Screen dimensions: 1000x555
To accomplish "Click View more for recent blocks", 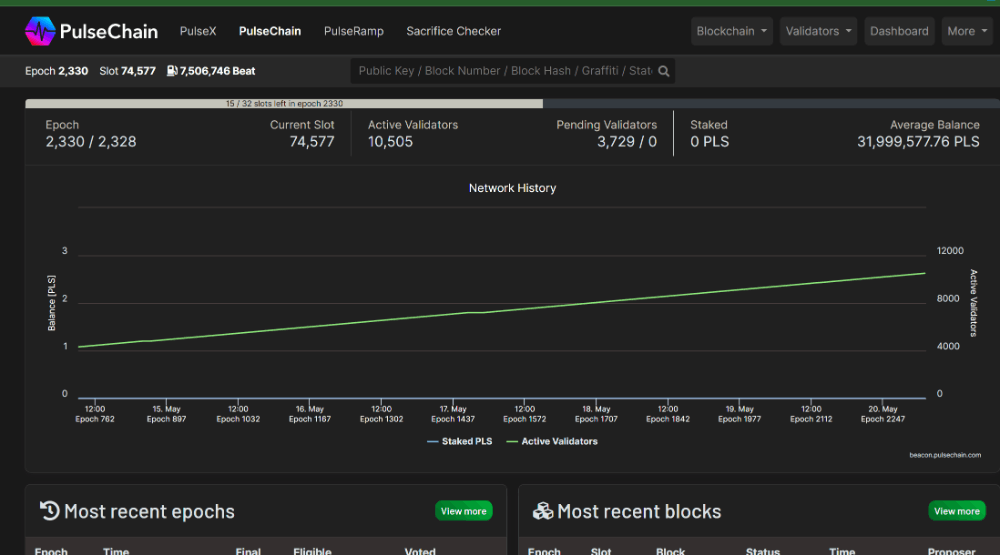I will 957,511.
